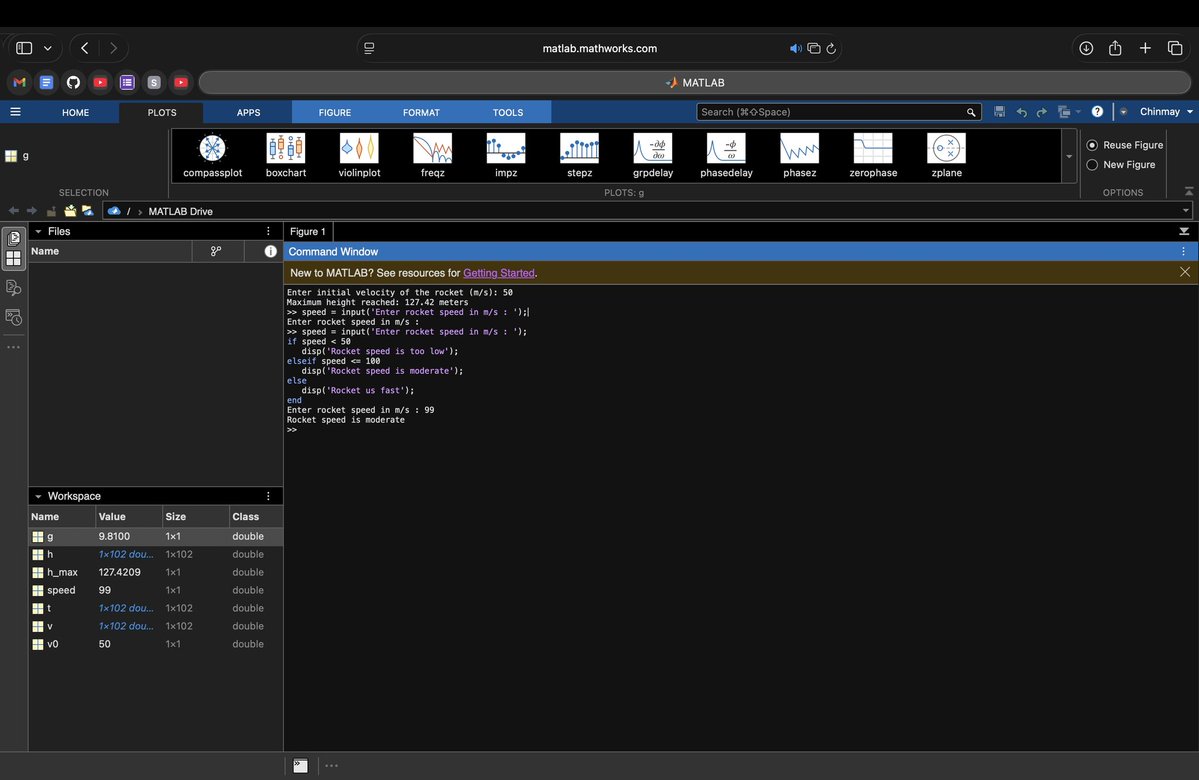Open the compassplot plot type
This screenshot has height=780, width=1199.
click(213, 155)
